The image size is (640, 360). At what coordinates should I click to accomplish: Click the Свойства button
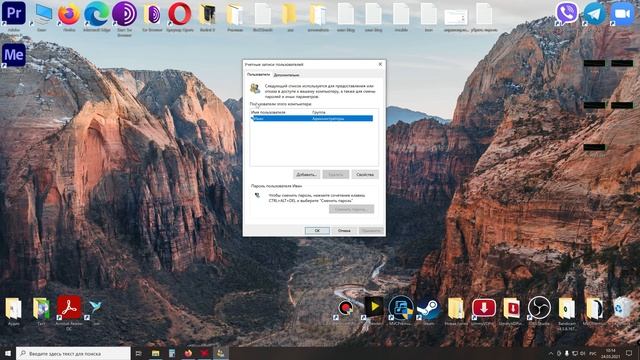click(365, 175)
